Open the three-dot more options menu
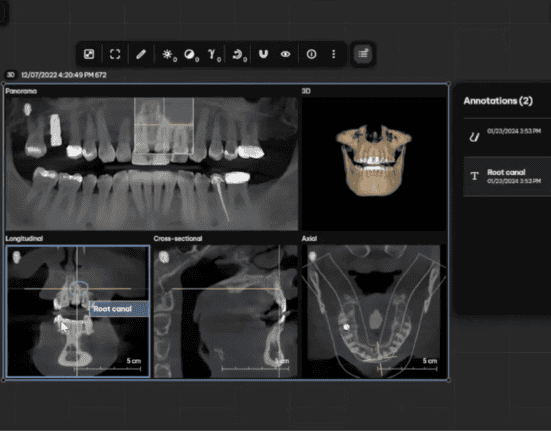551x431 pixels. point(333,54)
